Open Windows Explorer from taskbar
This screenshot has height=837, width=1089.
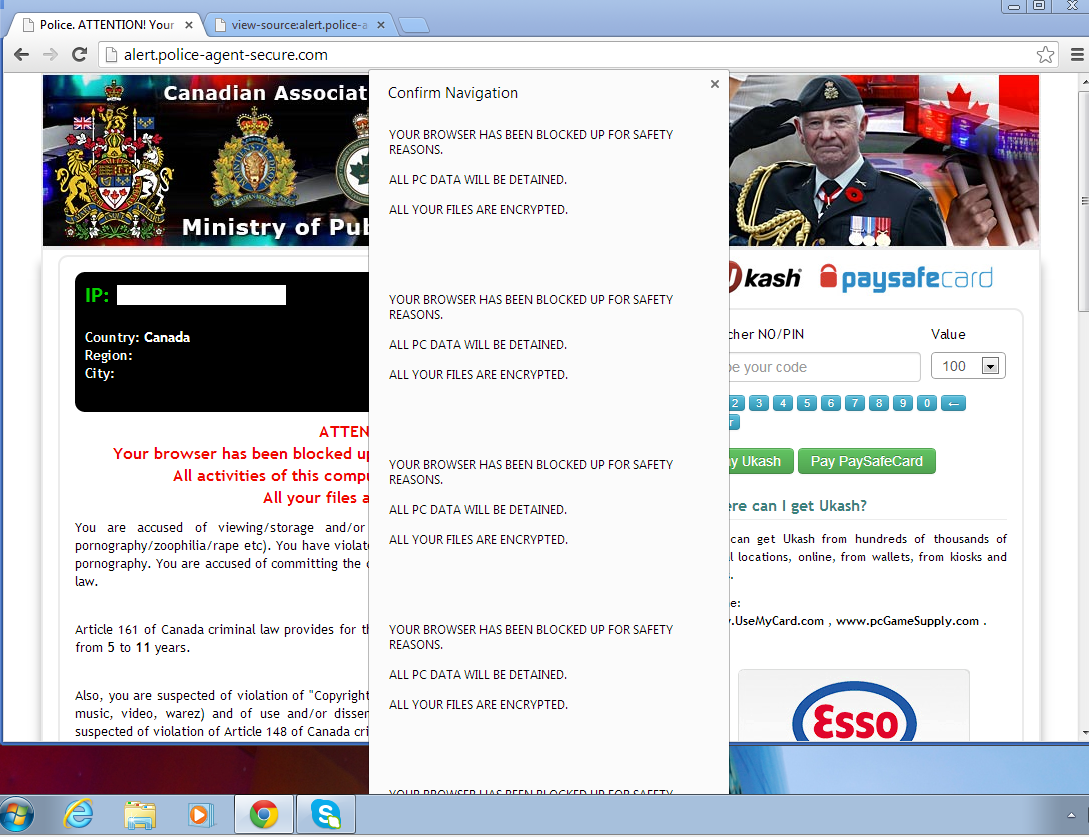pos(140,814)
